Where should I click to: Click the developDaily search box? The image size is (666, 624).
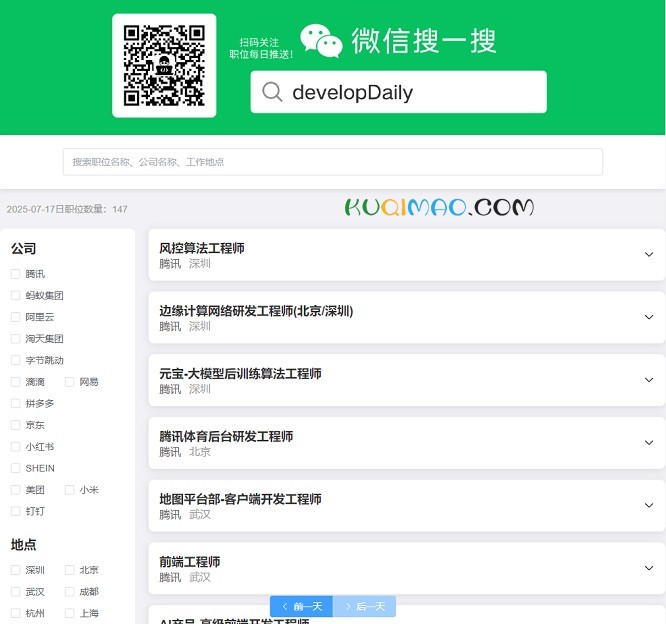point(398,92)
